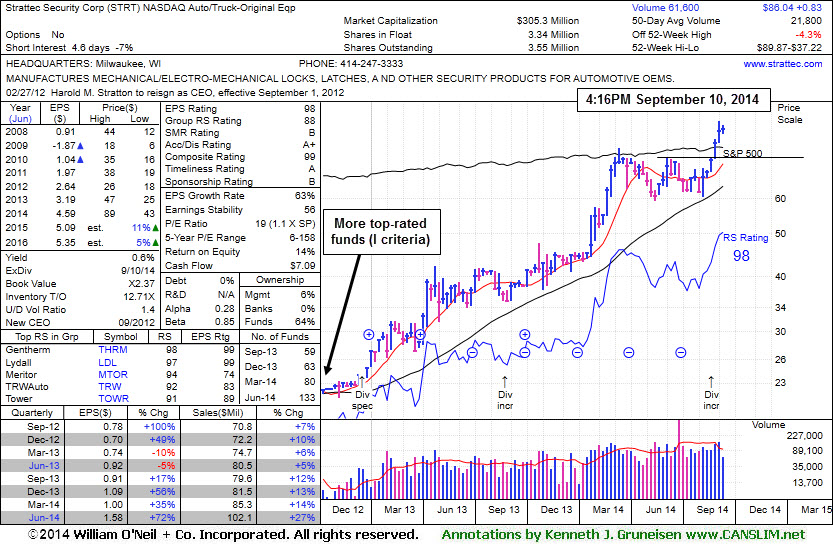This screenshot has height=546, width=833.
Task: Click the Sep-13 number of funds value 59
Action: point(310,352)
